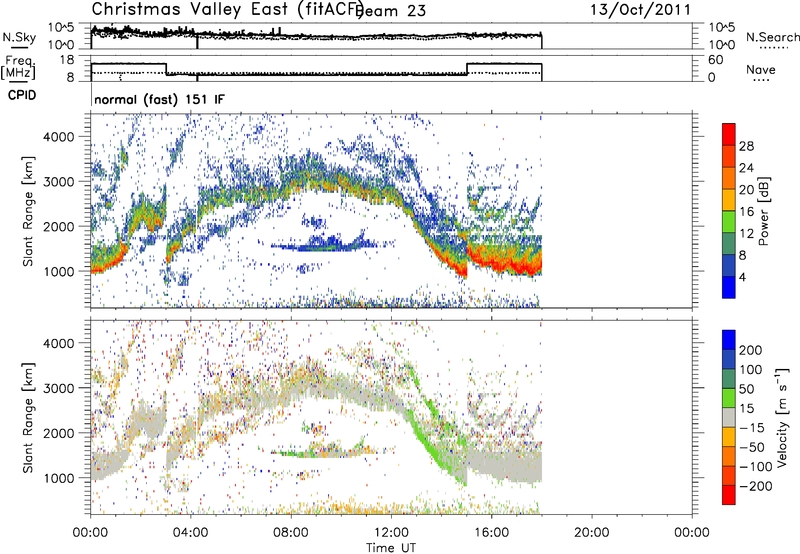Click the '12' label on the power color bar
800x554 pixels.
[x=746, y=234]
